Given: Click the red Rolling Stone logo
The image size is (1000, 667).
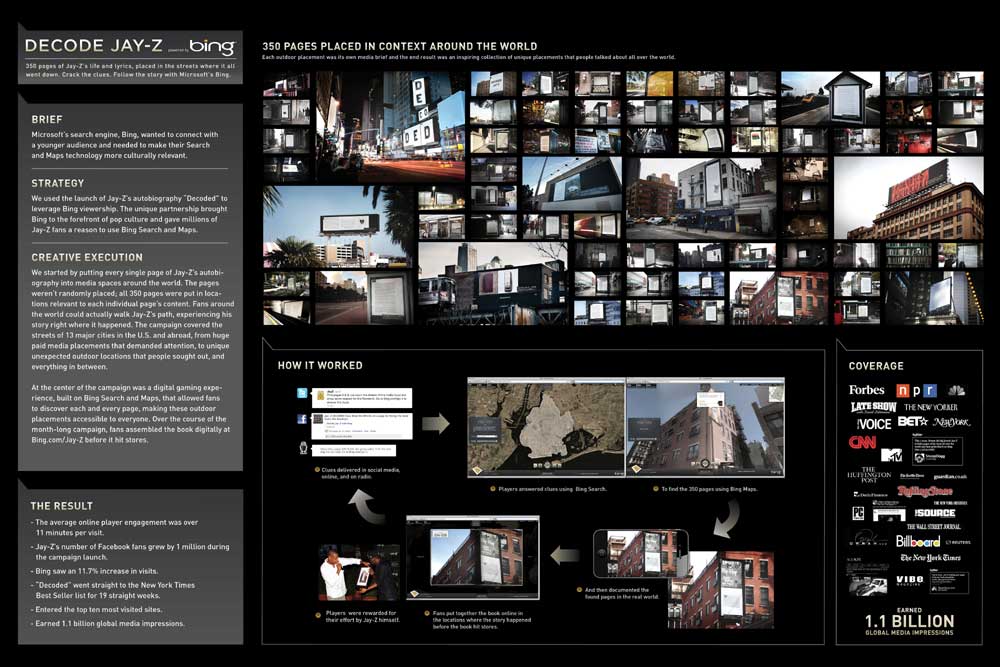Looking at the screenshot, I should [925, 491].
